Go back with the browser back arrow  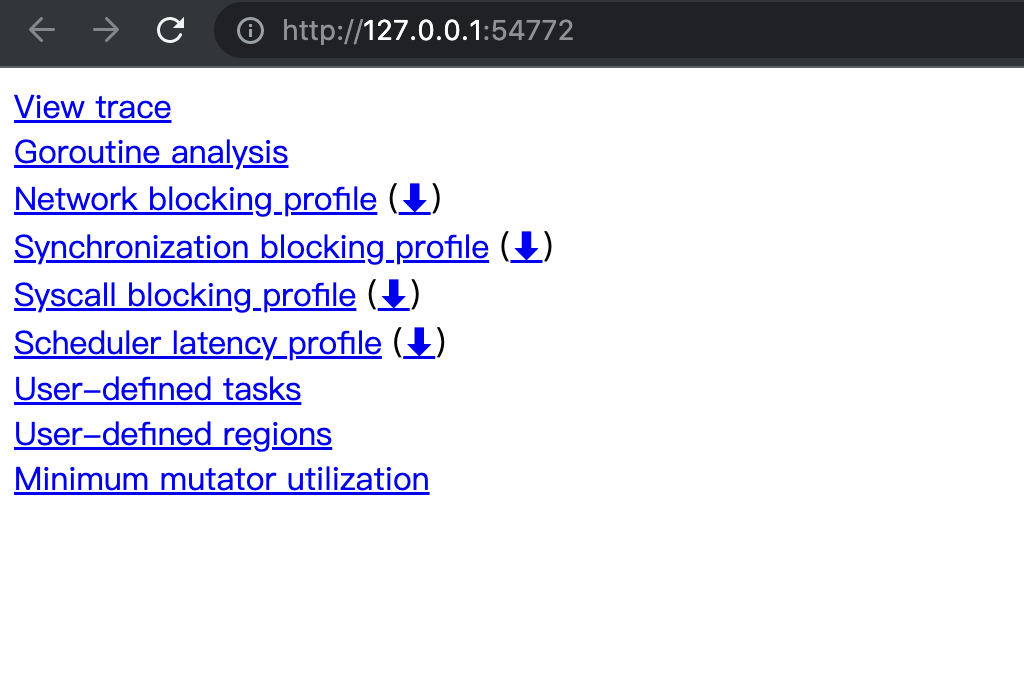coord(42,30)
